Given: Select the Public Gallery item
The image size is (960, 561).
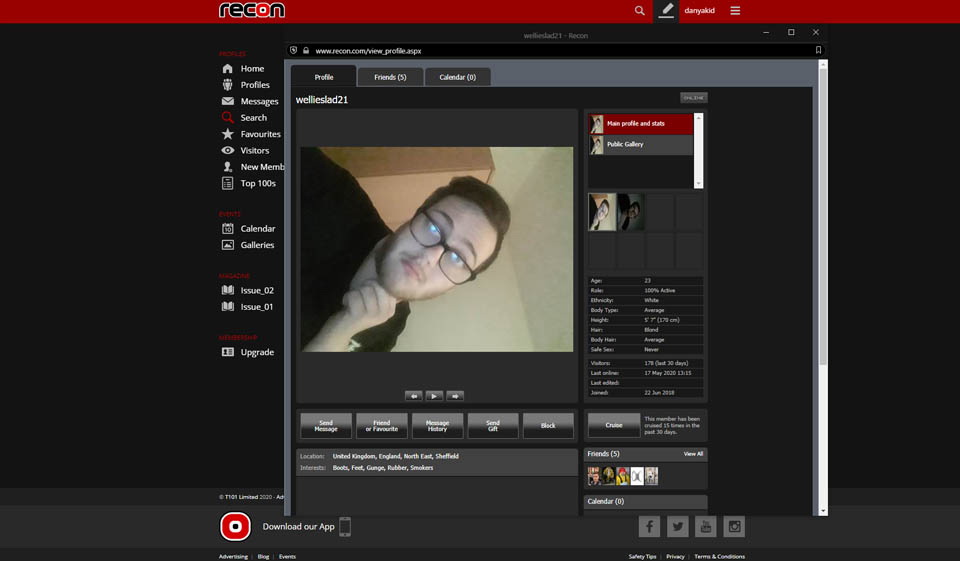Looking at the screenshot, I should pos(640,145).
